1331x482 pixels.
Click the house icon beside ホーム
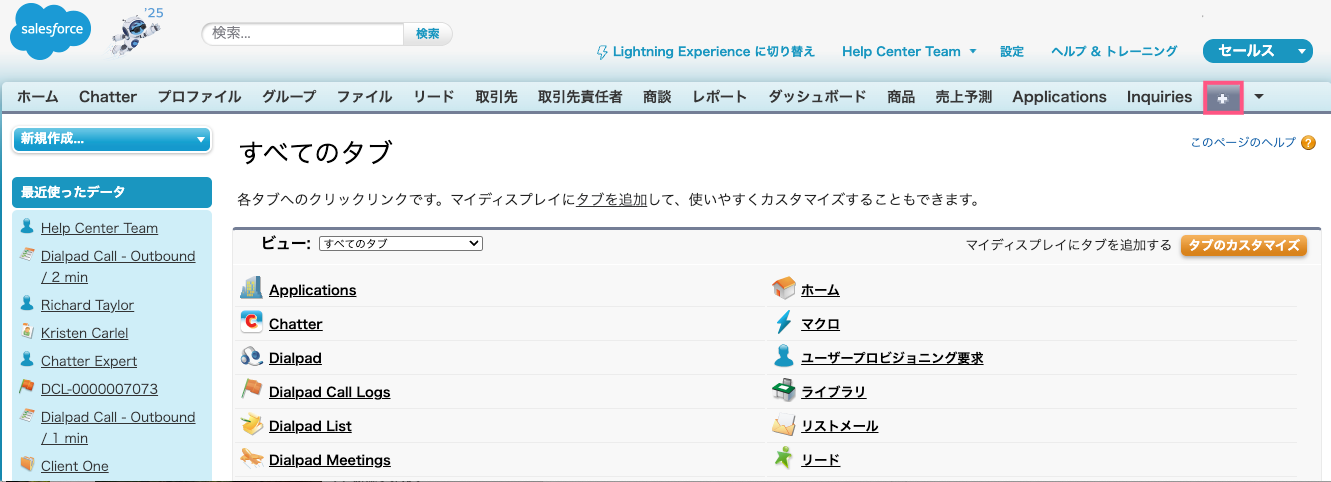click(784, 289)
